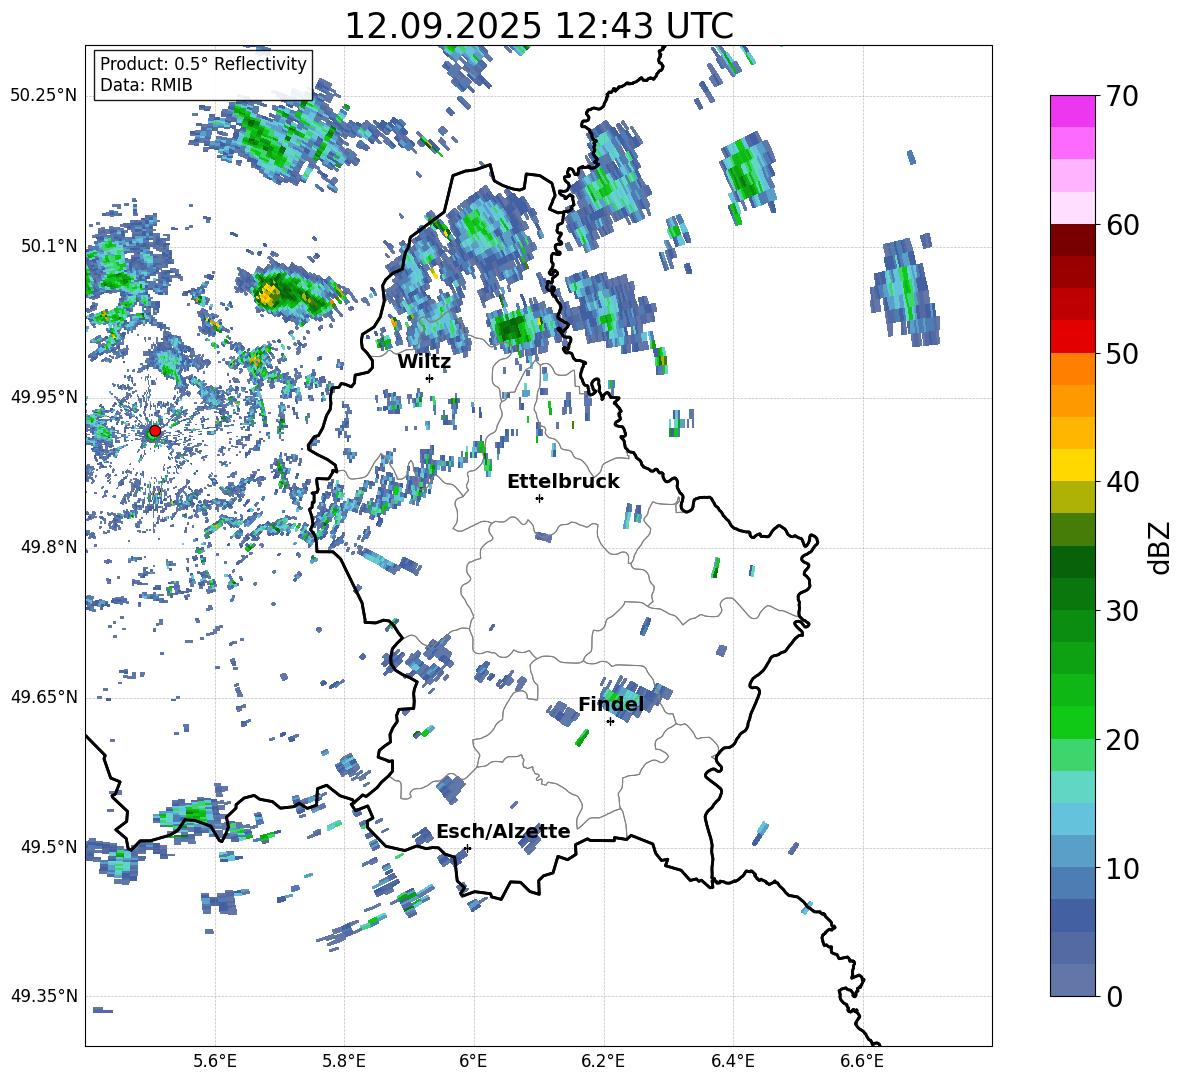The height and width of the screenshot is (1081, 1184).
Task: Click the 49.65°N latitude label
Action: (44, 696)
